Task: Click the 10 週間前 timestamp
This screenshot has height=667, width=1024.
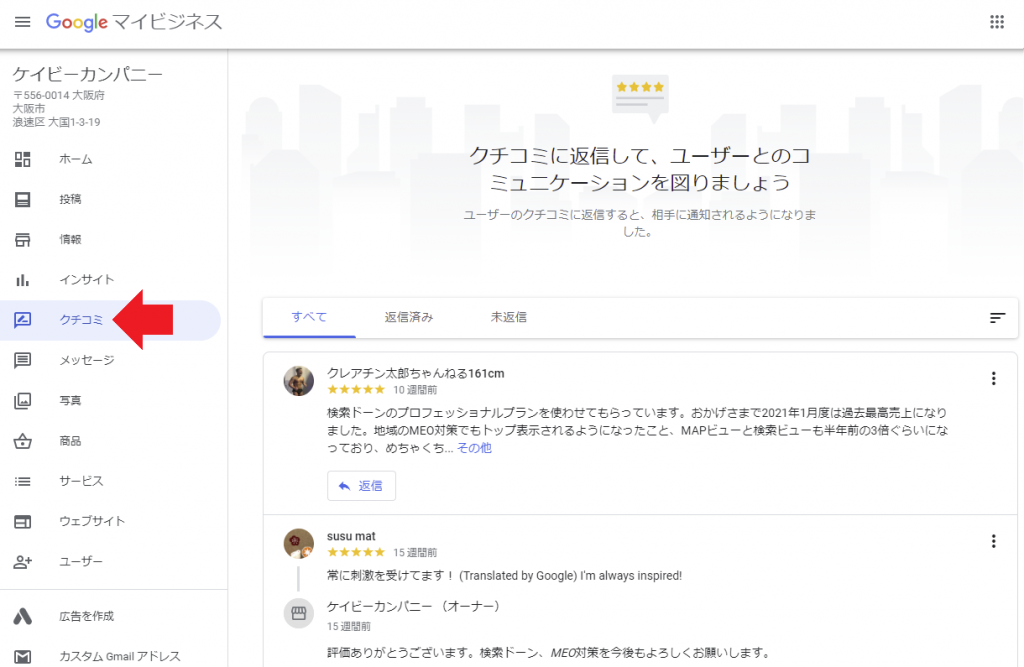Action: [415, 390]
